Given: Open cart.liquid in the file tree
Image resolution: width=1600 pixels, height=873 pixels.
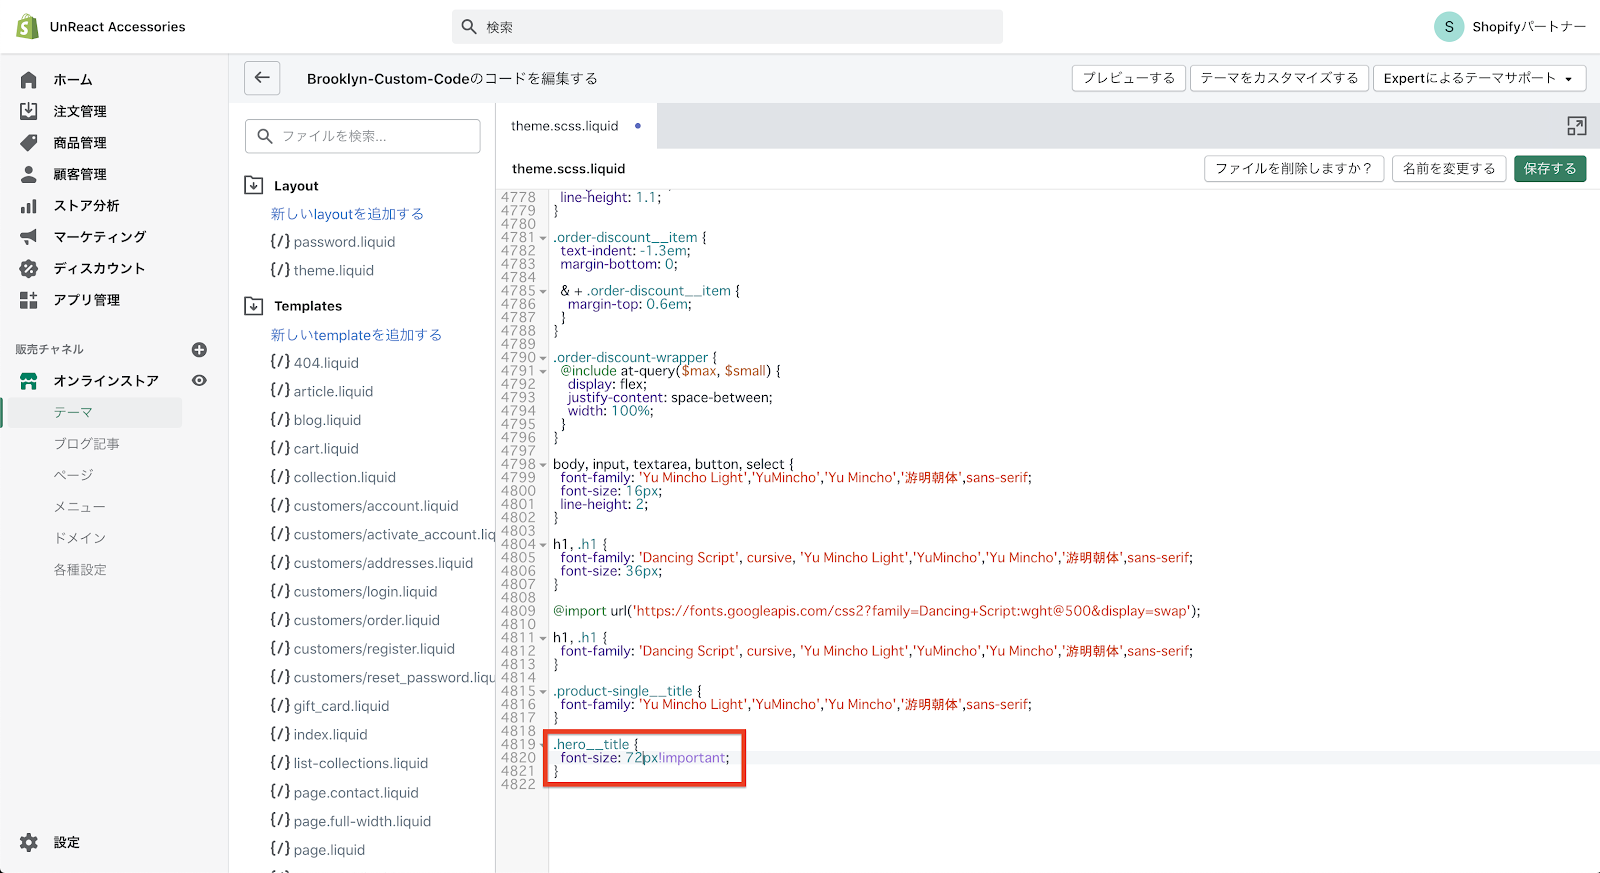Looking at the screenshot, I should tap(326, 449).
